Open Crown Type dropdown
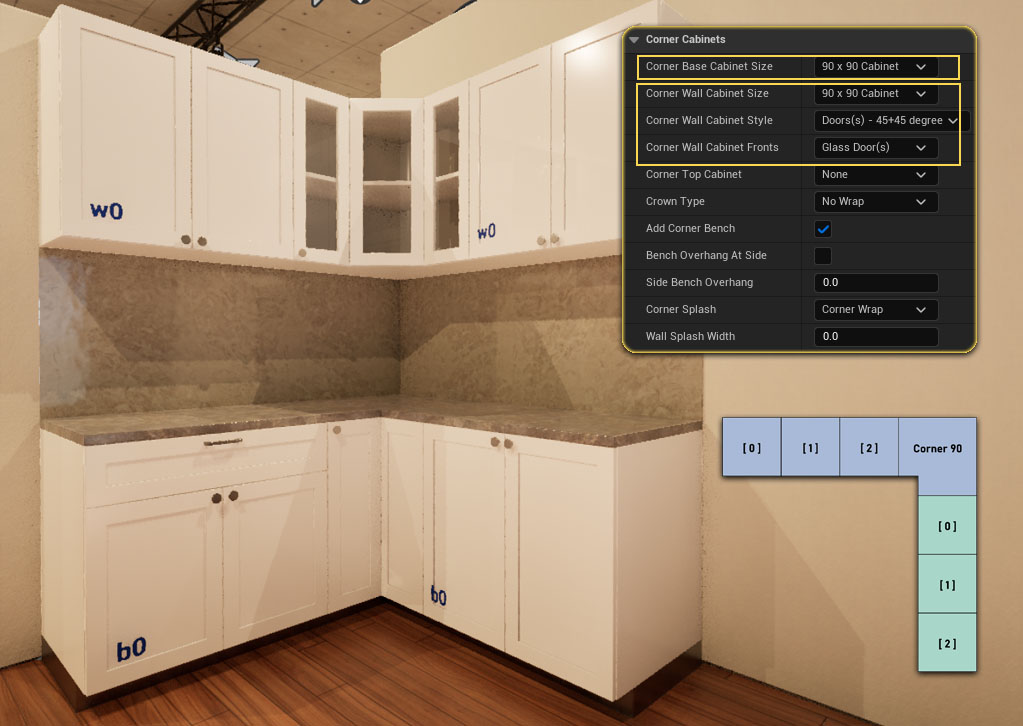1023x726 pixels. (876, 202)
